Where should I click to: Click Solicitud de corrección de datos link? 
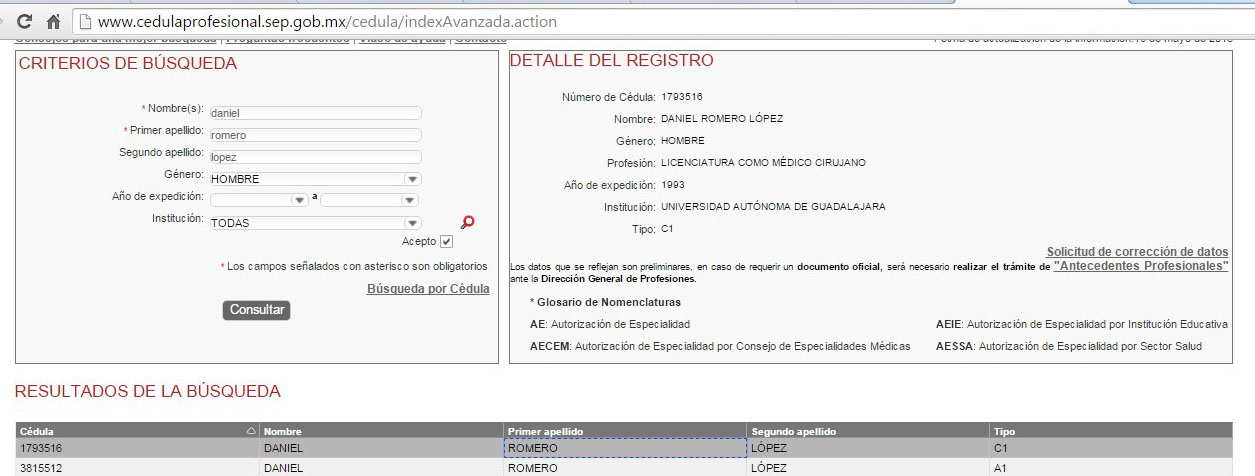(x=1137, y=252)
